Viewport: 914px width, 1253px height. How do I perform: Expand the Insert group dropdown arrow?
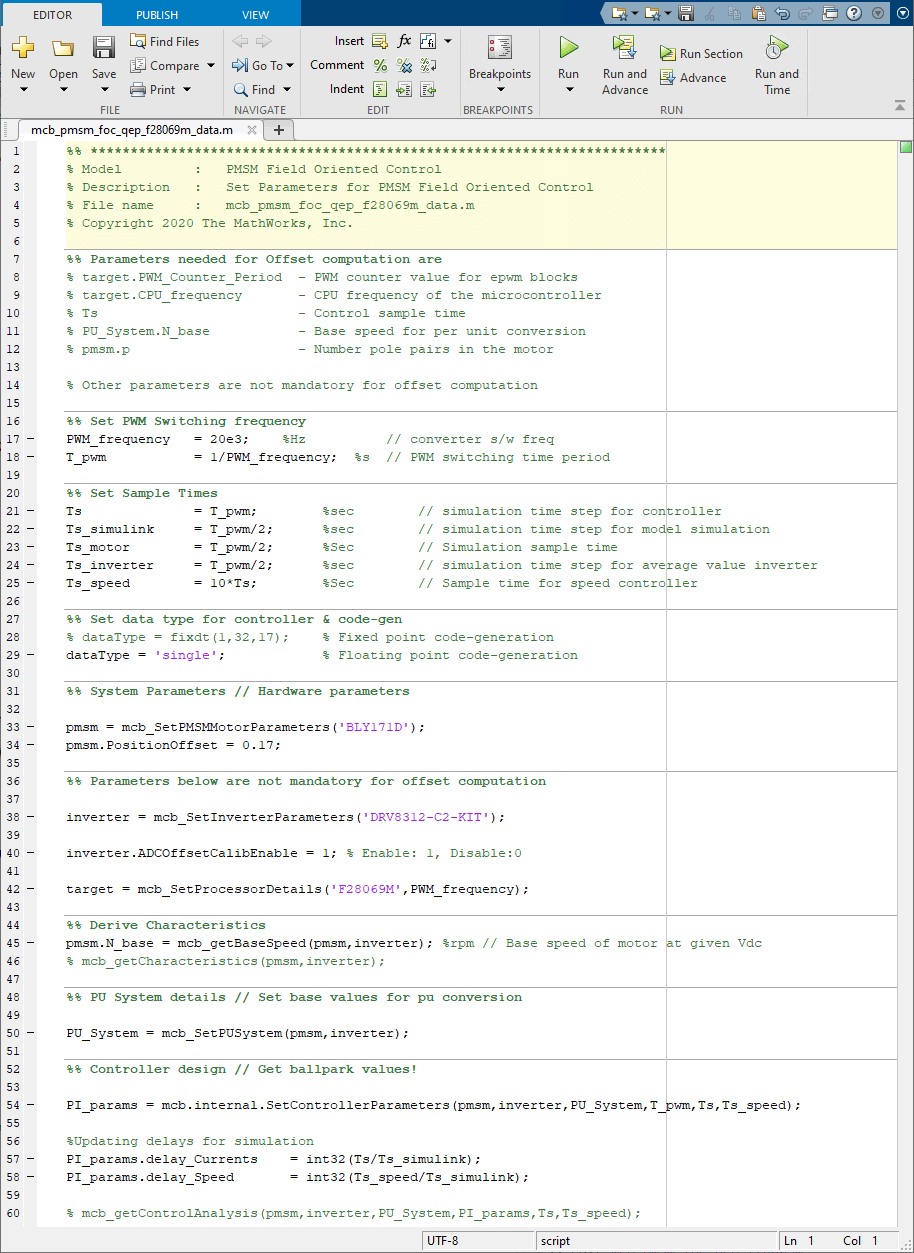pyautogui.click(x=448, y=42)
